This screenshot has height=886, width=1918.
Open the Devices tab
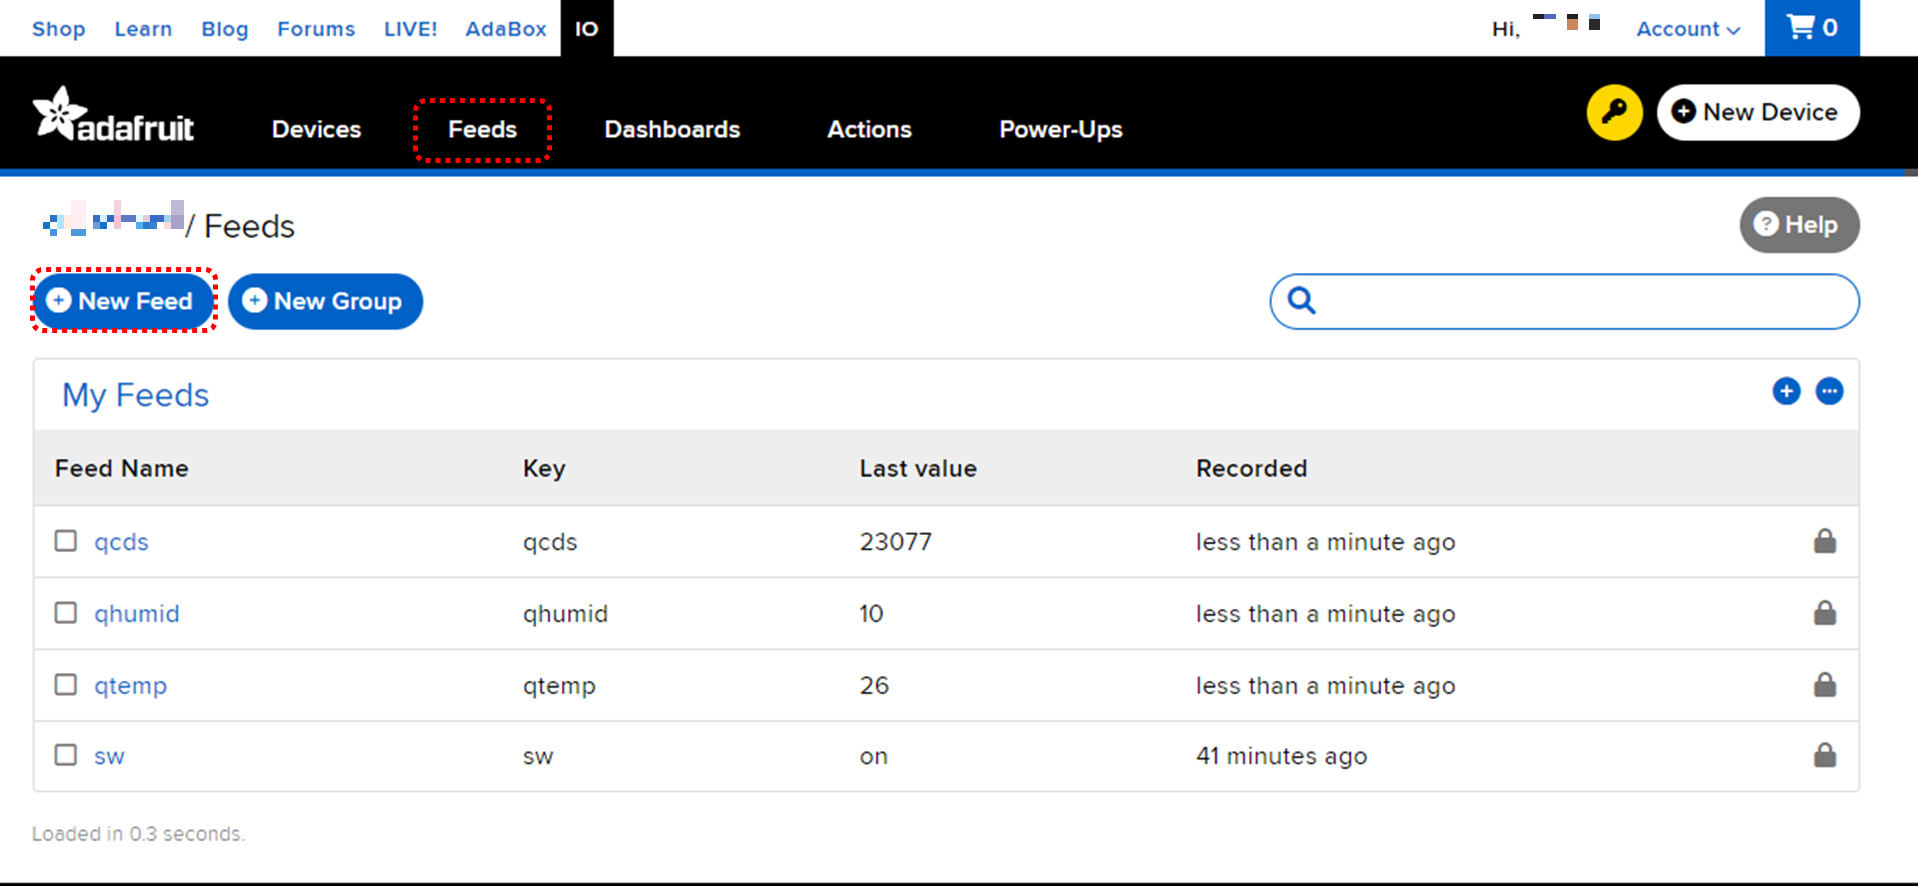[x=316, y=129]
